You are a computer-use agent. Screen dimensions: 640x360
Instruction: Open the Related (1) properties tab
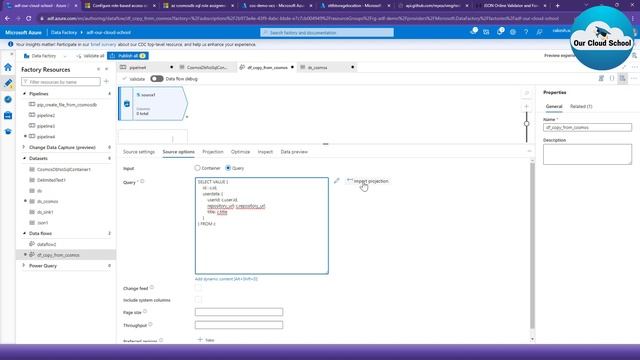pyautogui.click(x=581, y=107)
